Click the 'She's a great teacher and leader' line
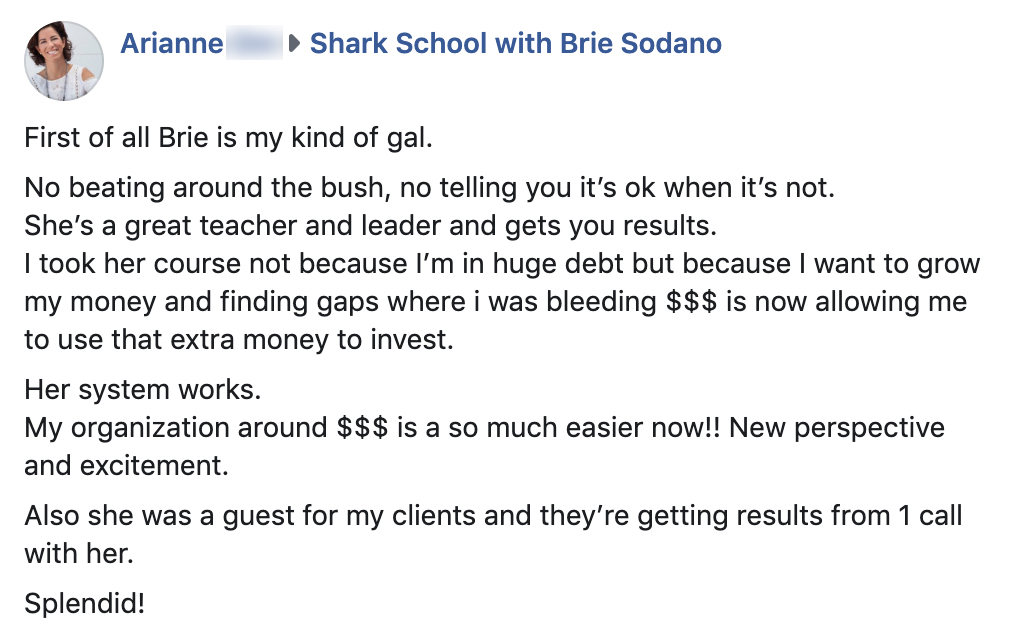This screenshot has width=1018, height=628. click(x=371, y=225)
